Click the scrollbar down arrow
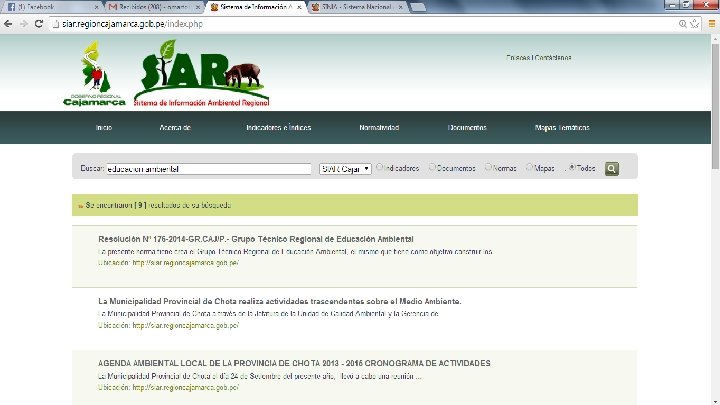This screenshot has width=720, height=405. point(715,401)
